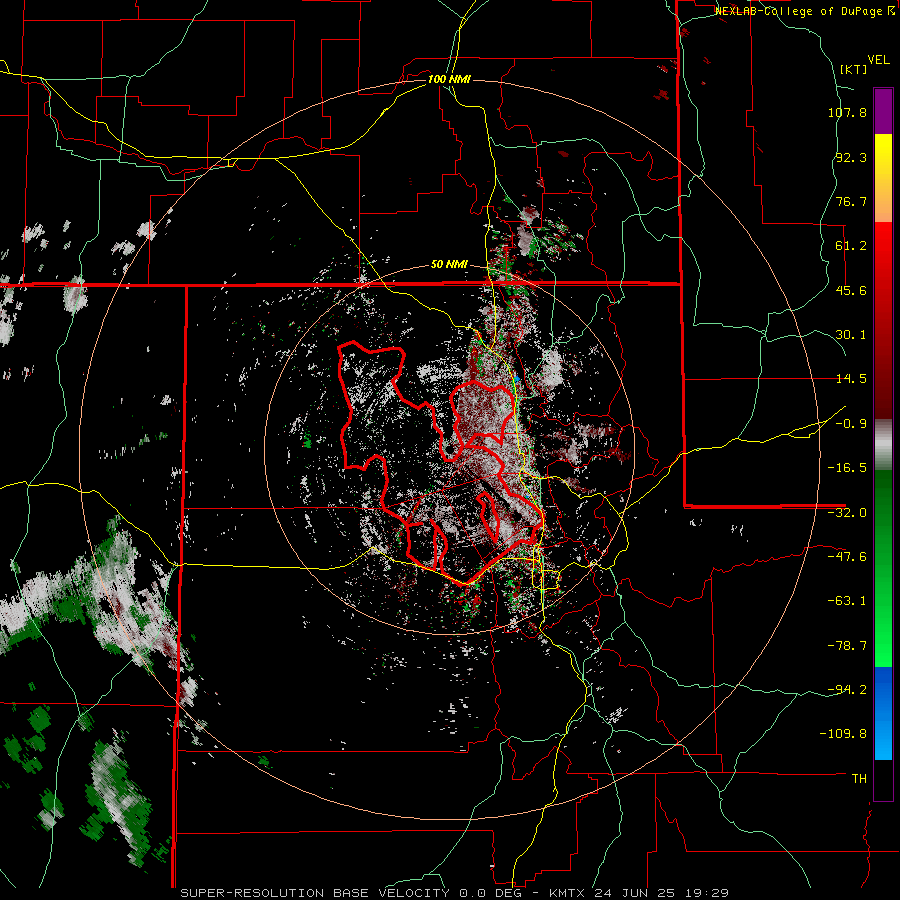
Task: Click the 100 NMI range ring label
Action: (449, 79)
